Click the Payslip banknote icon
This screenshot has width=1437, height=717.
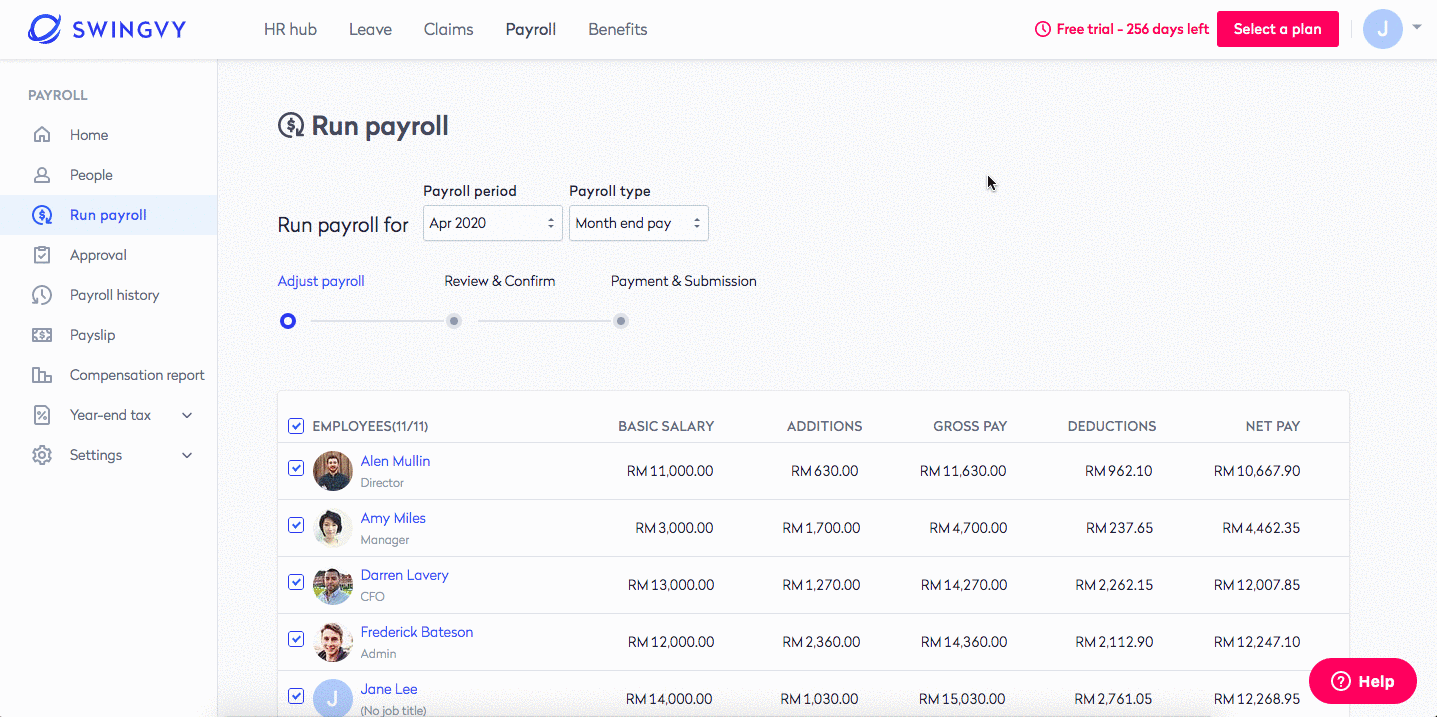42,335
